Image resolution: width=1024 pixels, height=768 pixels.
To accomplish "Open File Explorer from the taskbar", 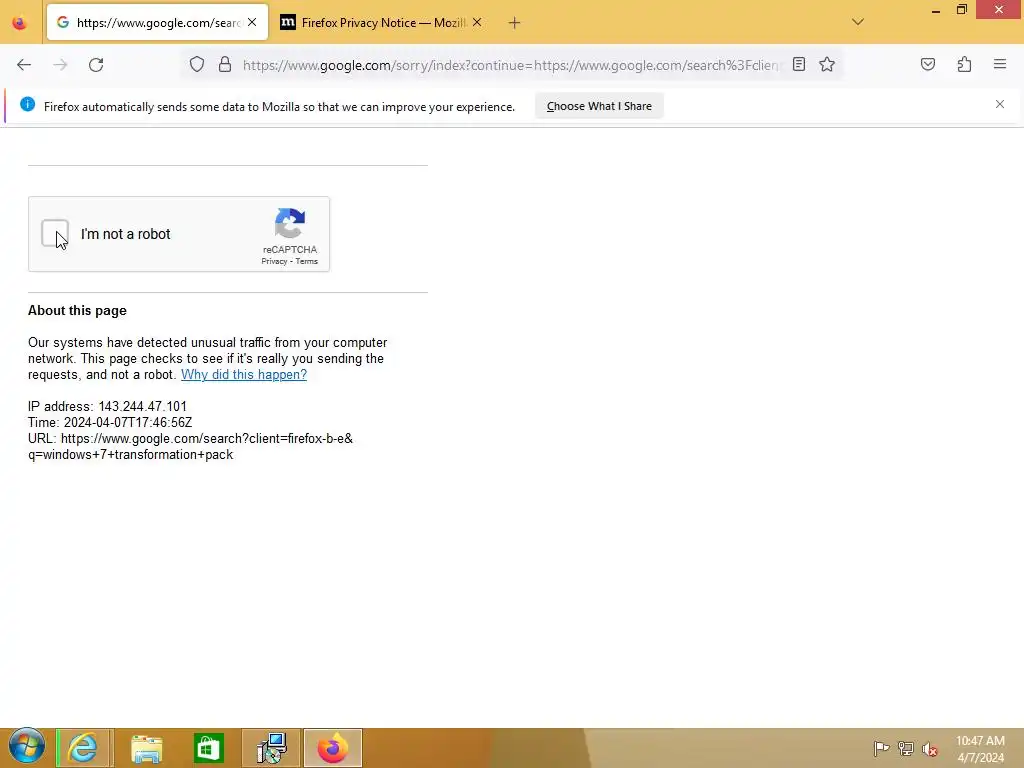I will pyautogui.click(x=146, y=748).
